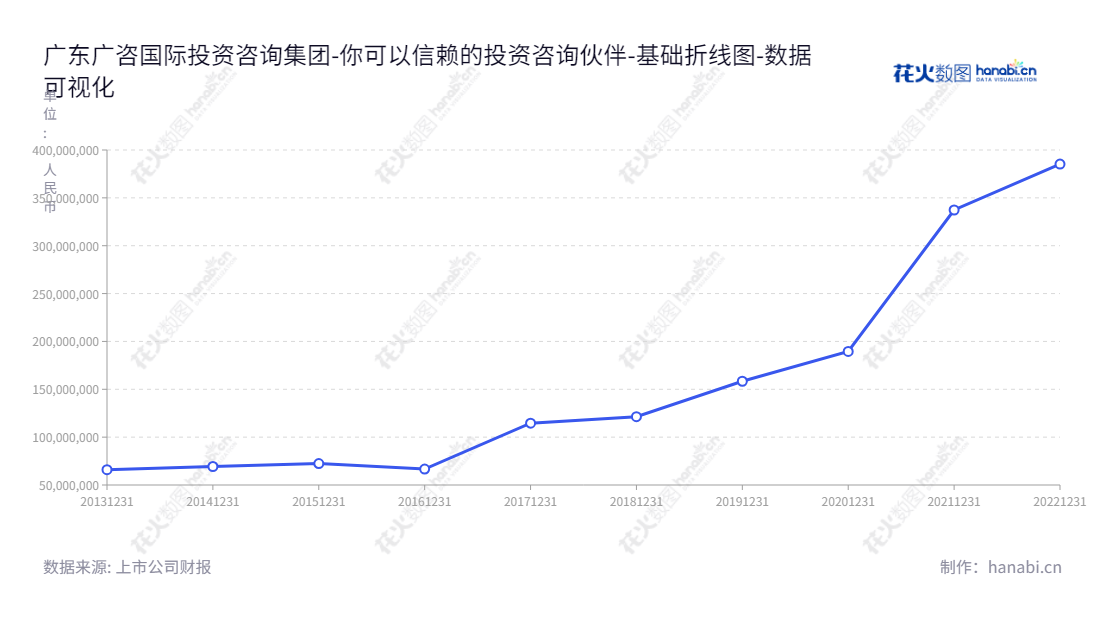This screenshot has width=1100, height=620.
Task: Click the 20151231 x-axis label
Action: pyautogui.click(x=318, y=502)
